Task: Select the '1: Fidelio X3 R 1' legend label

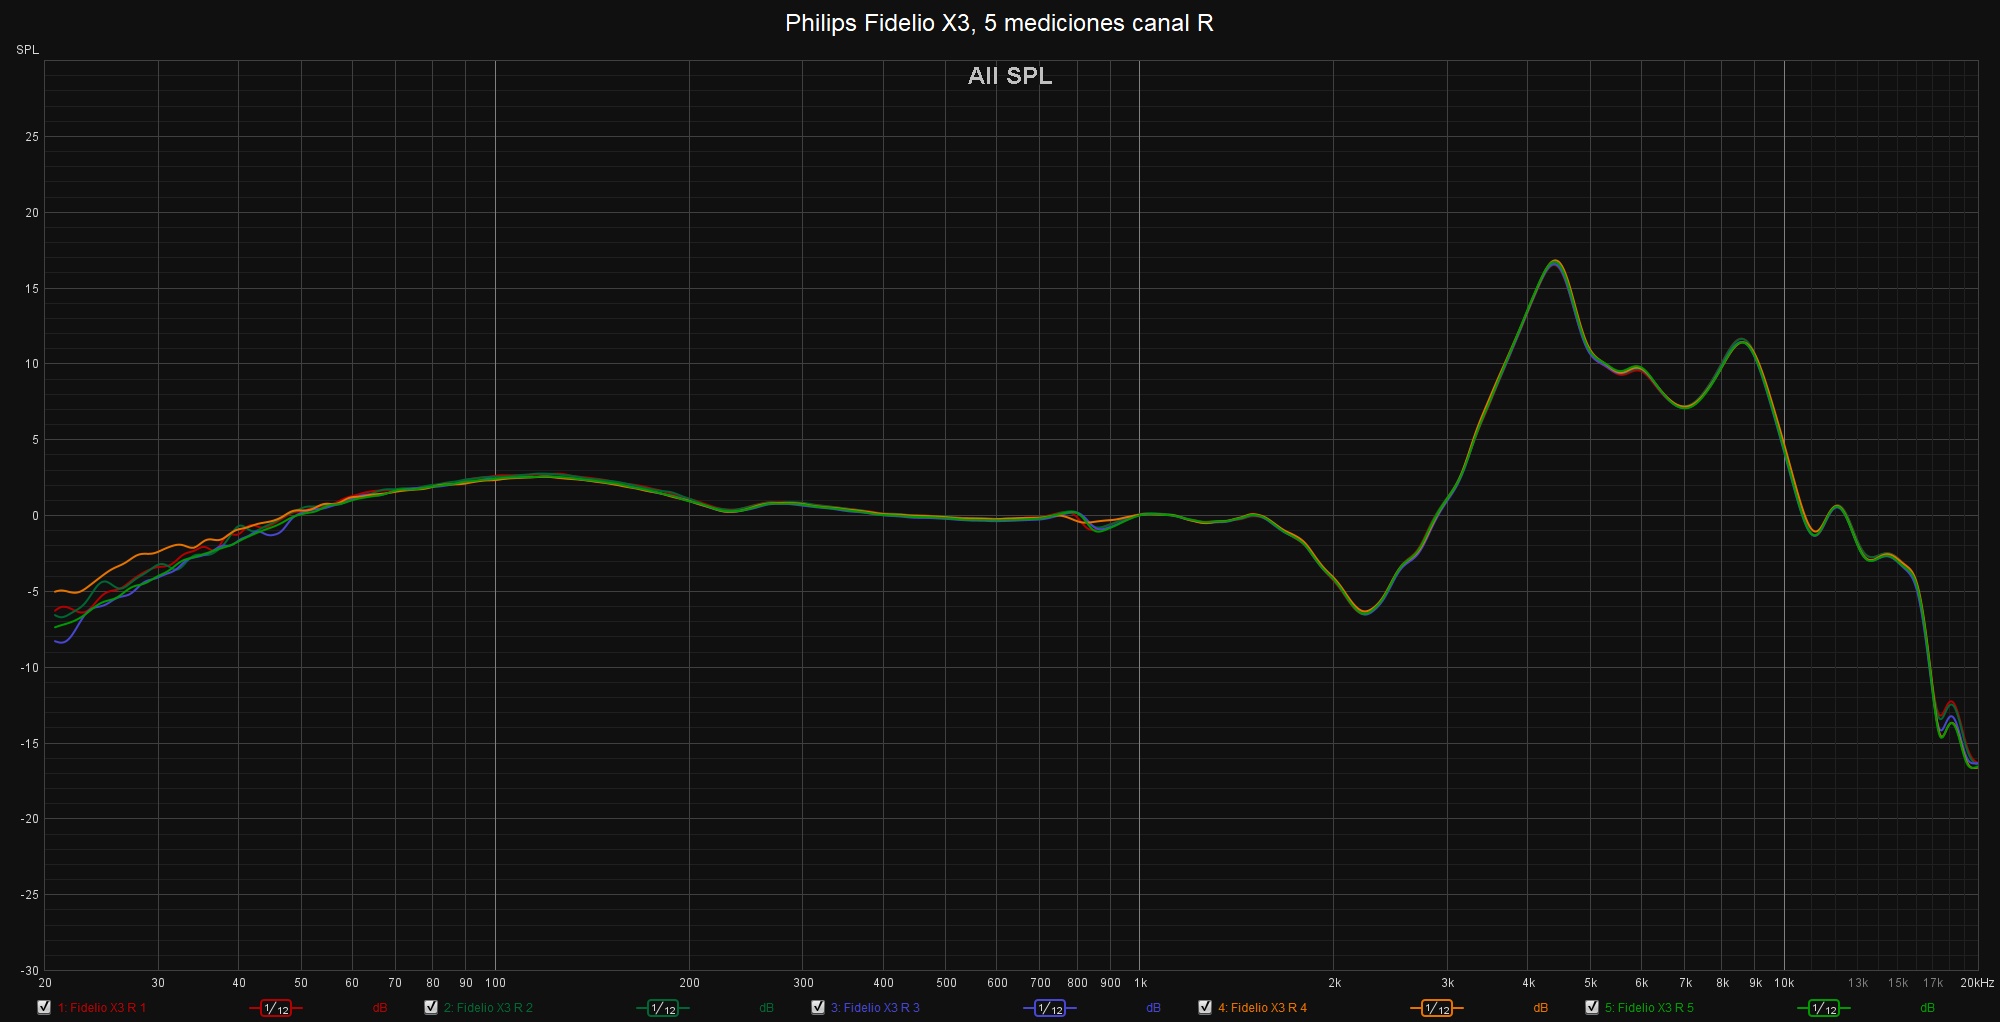Action: tap(102, 1008)
